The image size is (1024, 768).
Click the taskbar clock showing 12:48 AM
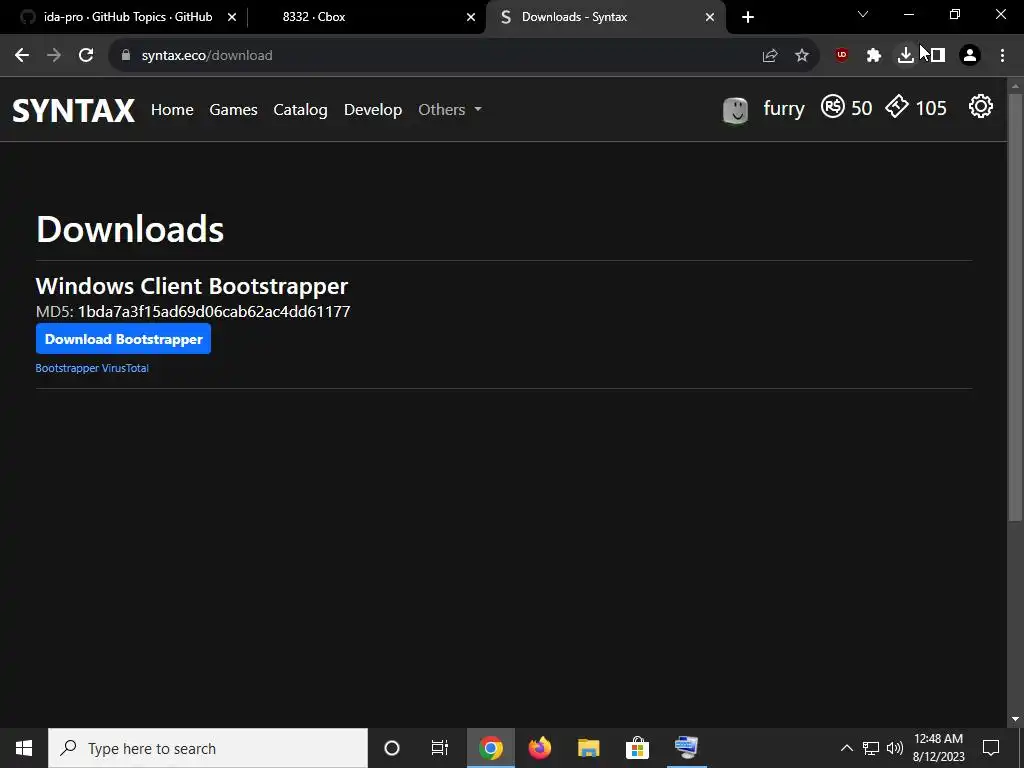click(938, 748)
